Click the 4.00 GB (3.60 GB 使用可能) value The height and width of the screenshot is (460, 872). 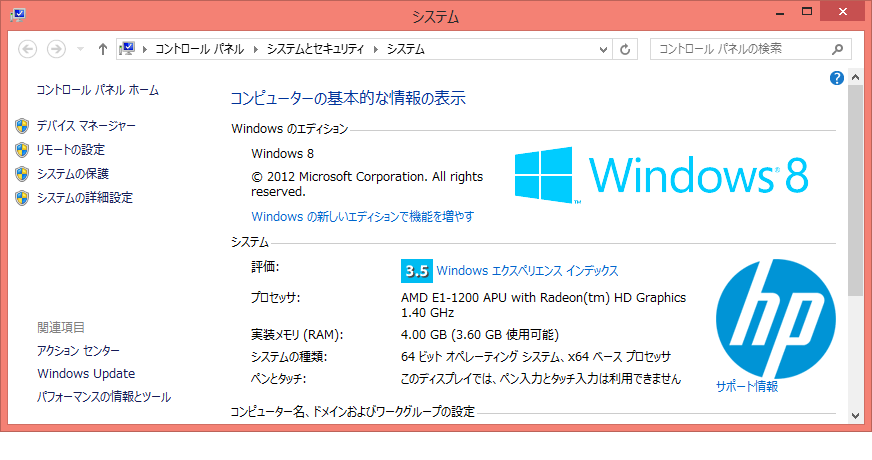click(480, 334)
